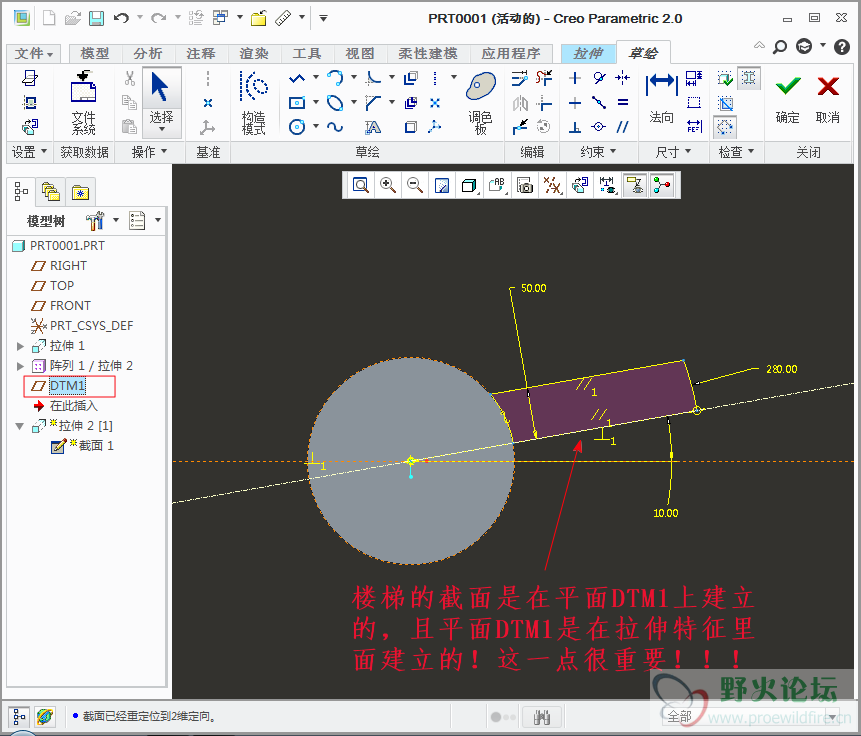The image size is (861, 736).
Task: Open the 设置 group dropdown
Action: pyautogui.click(x=29, y=152)
